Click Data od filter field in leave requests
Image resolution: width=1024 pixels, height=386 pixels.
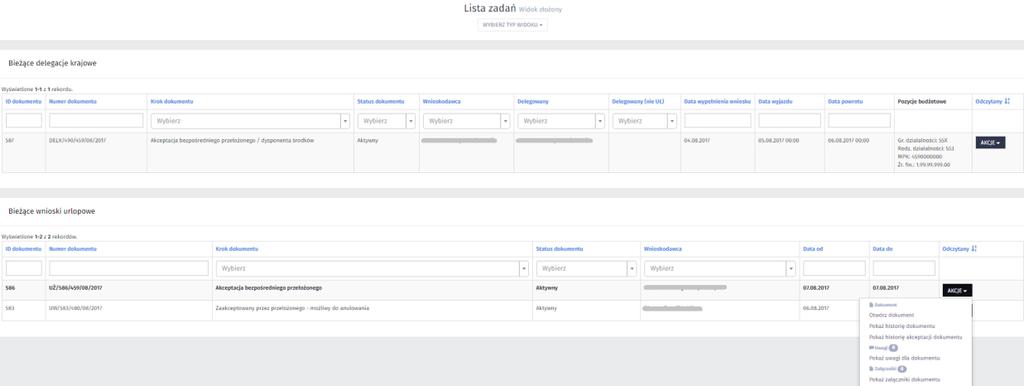coord(834,268)
